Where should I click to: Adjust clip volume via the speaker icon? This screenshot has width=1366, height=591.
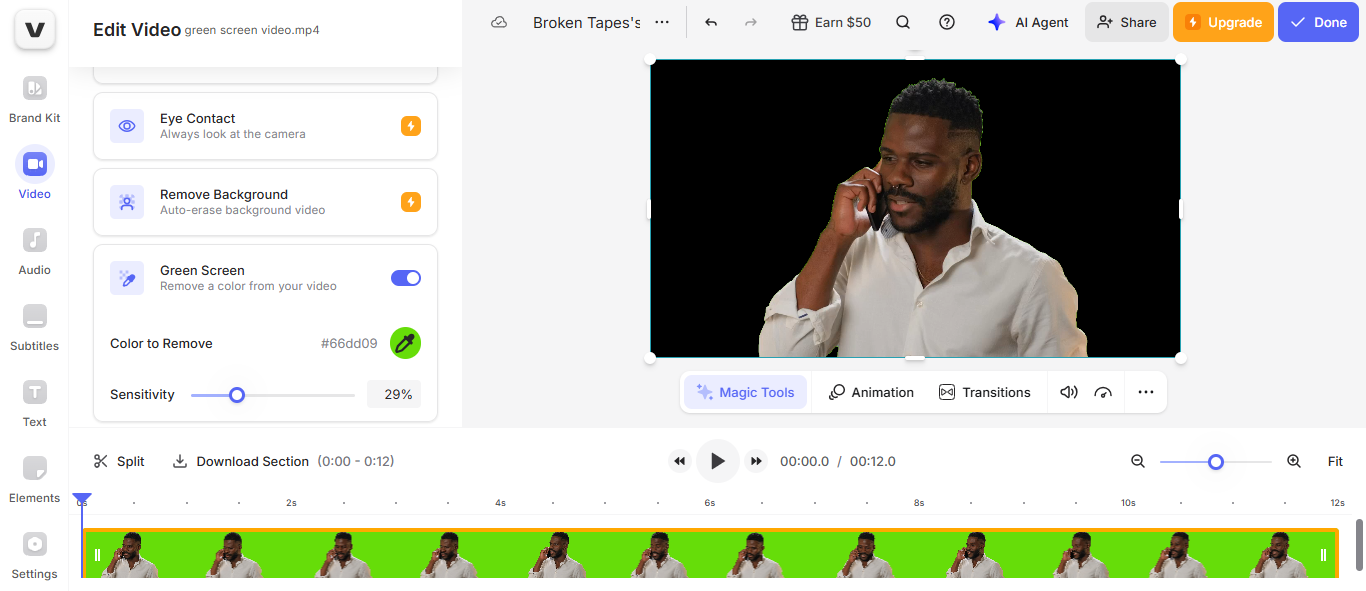(1068, 392)
